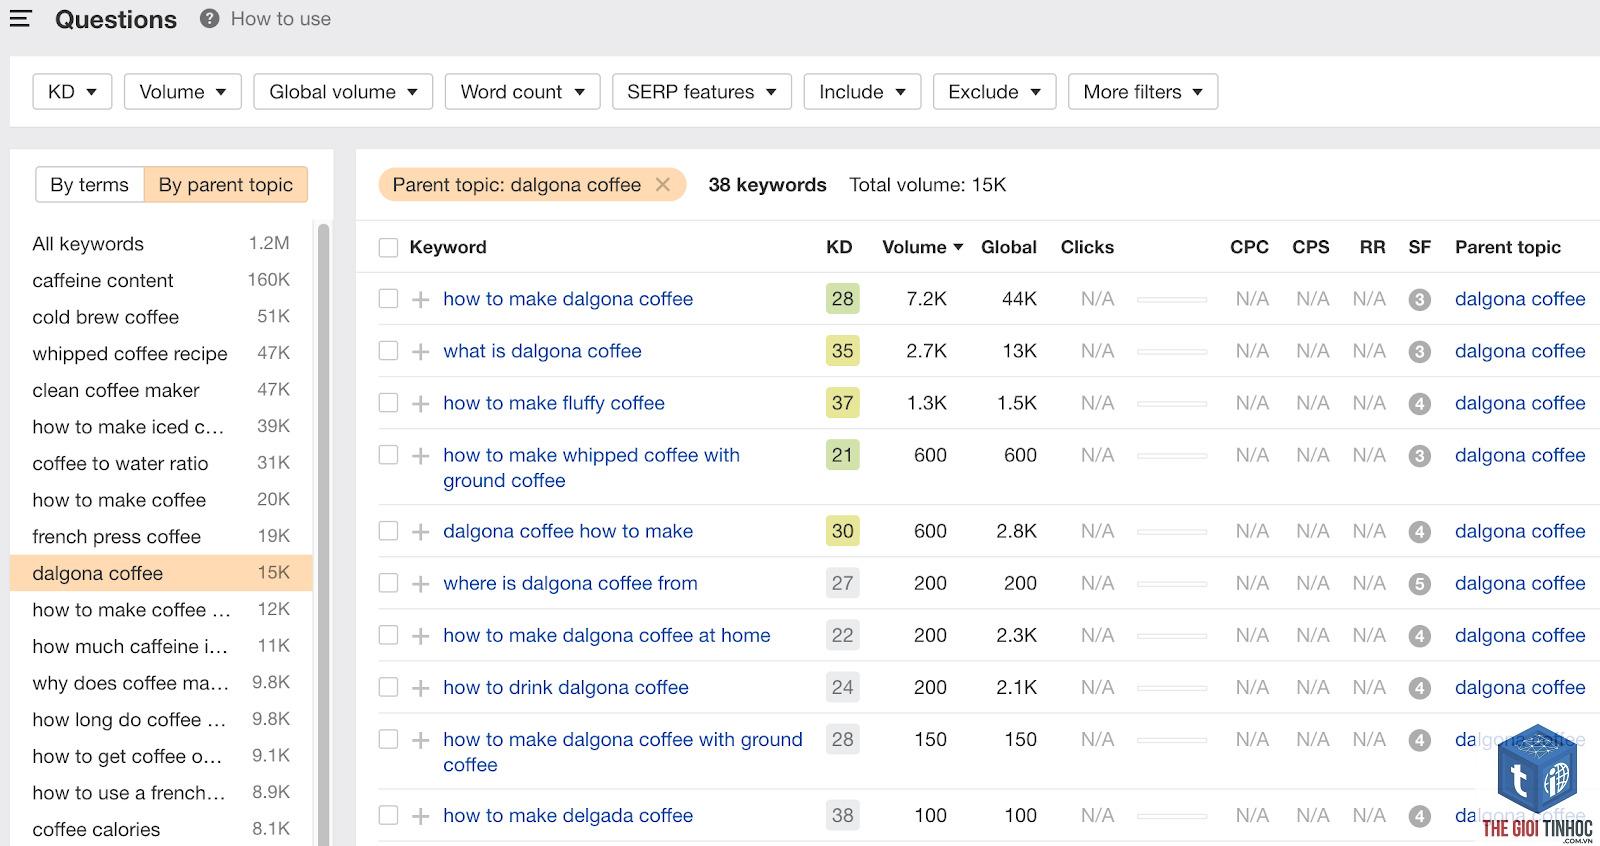Screen dimensions: 1600x846
Task: Add 'how to make fluffy coffee' plus icon
Action: 421,403
